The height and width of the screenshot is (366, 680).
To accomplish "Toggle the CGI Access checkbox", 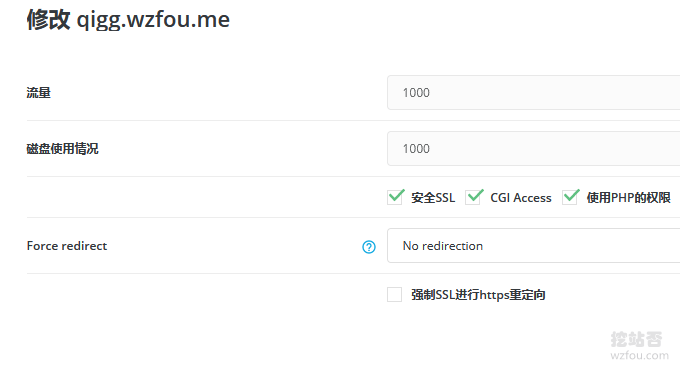I will (474, 197).
